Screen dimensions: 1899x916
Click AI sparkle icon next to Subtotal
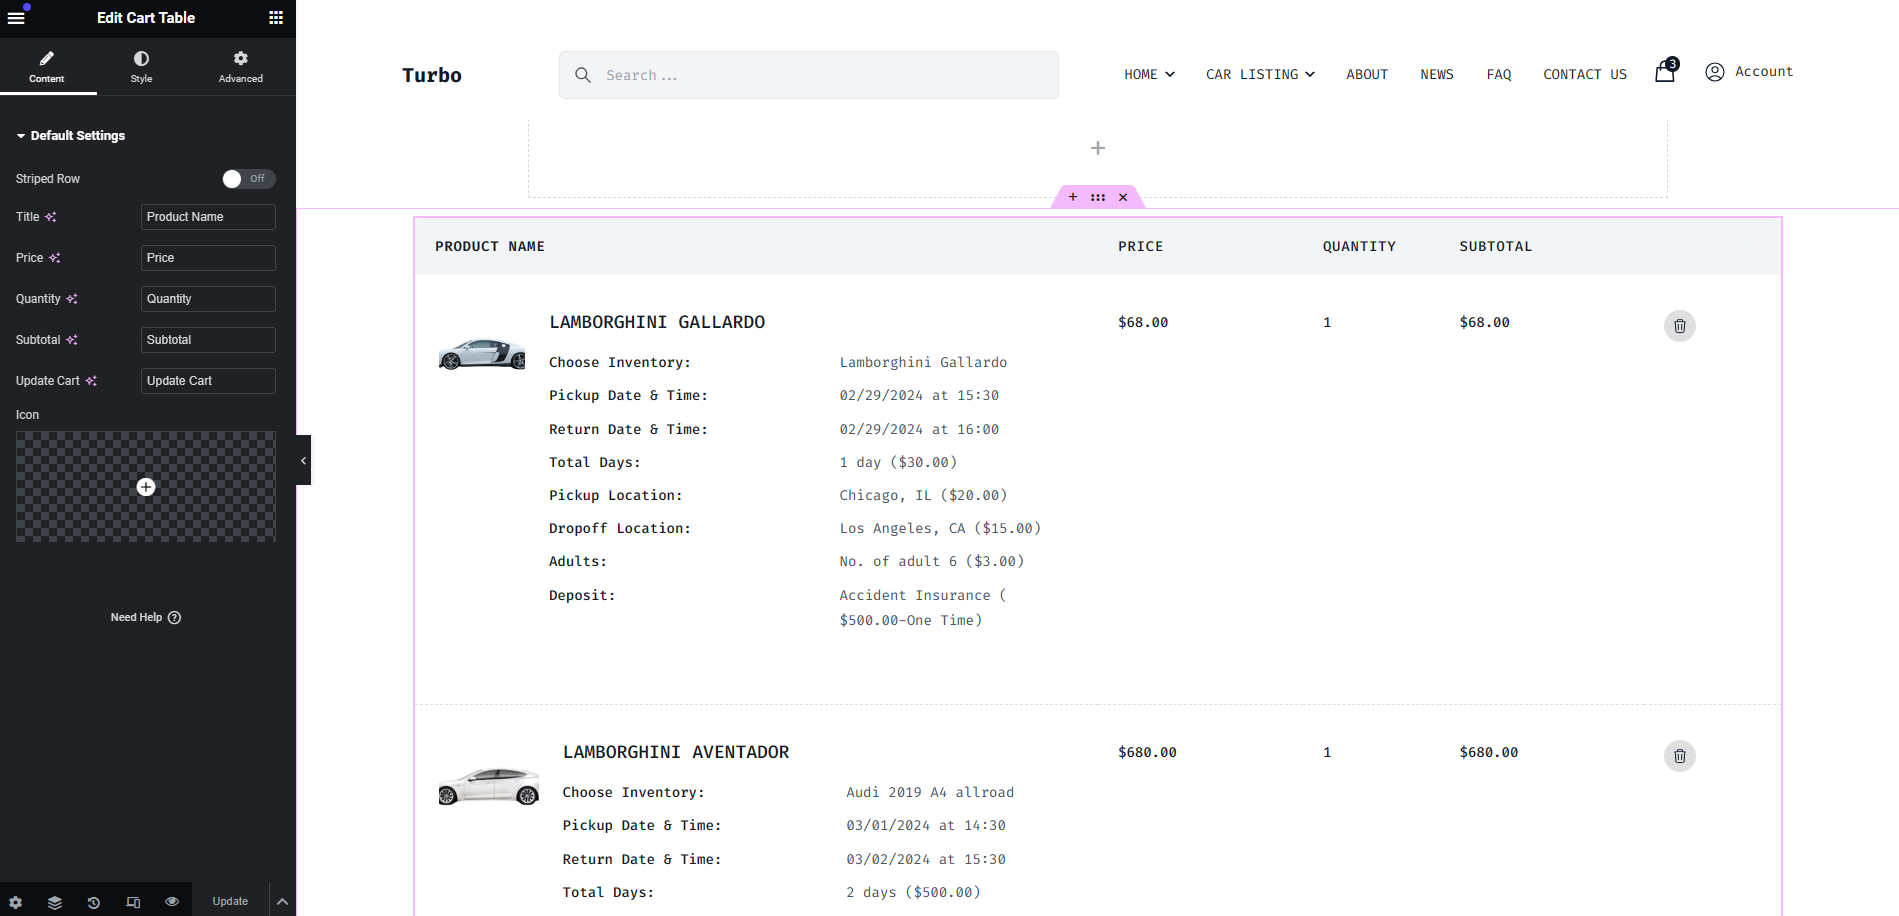click(72, 340)
